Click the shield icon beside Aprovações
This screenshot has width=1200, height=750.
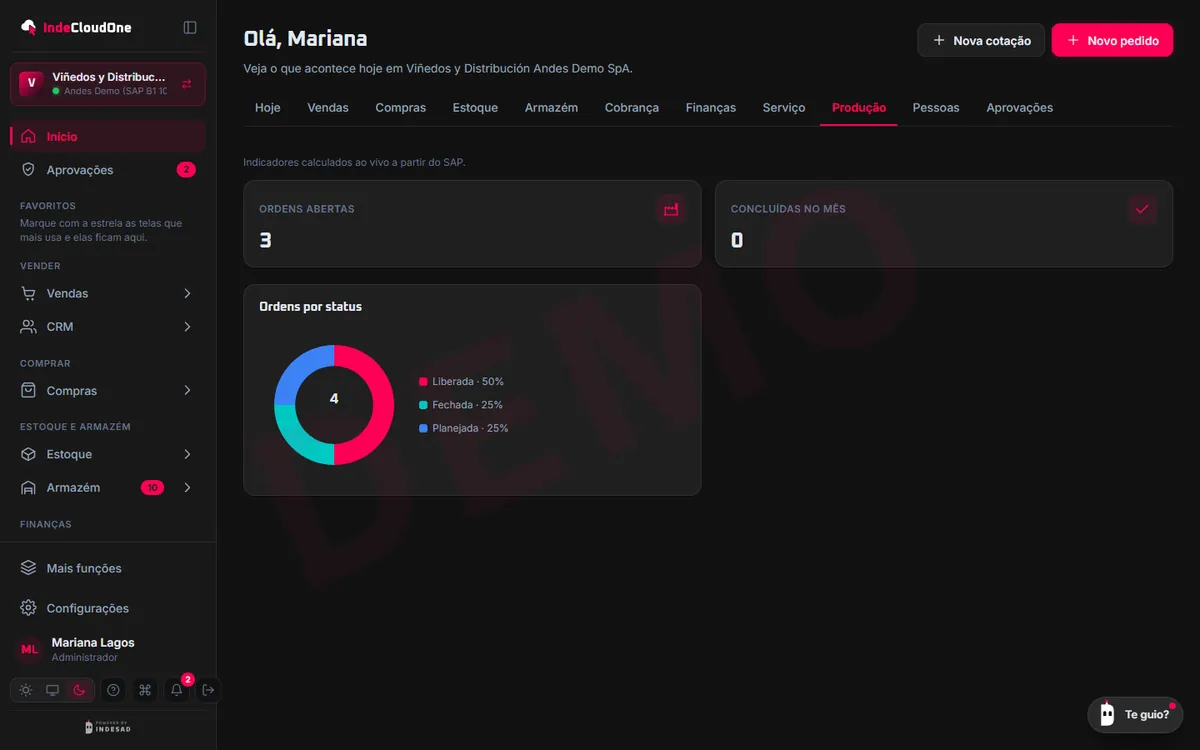29,170
